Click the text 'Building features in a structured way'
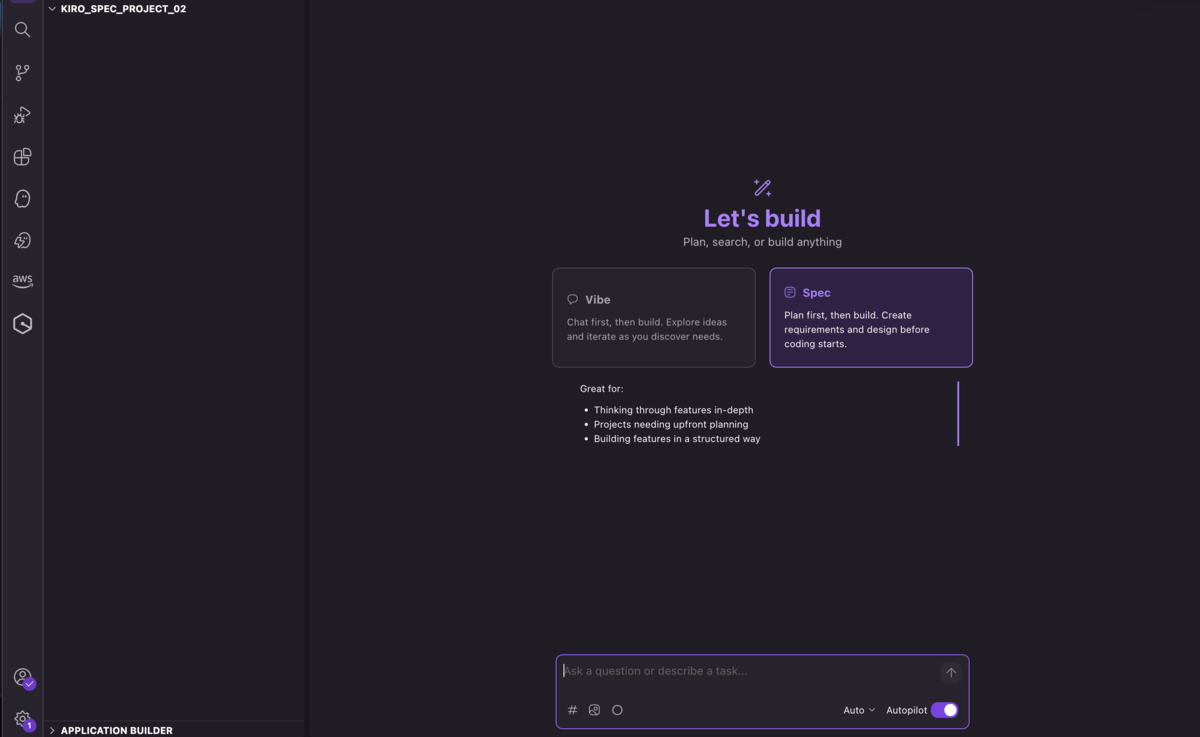The width and height of the screenshot is (1200, 737). tap(677, 439)
